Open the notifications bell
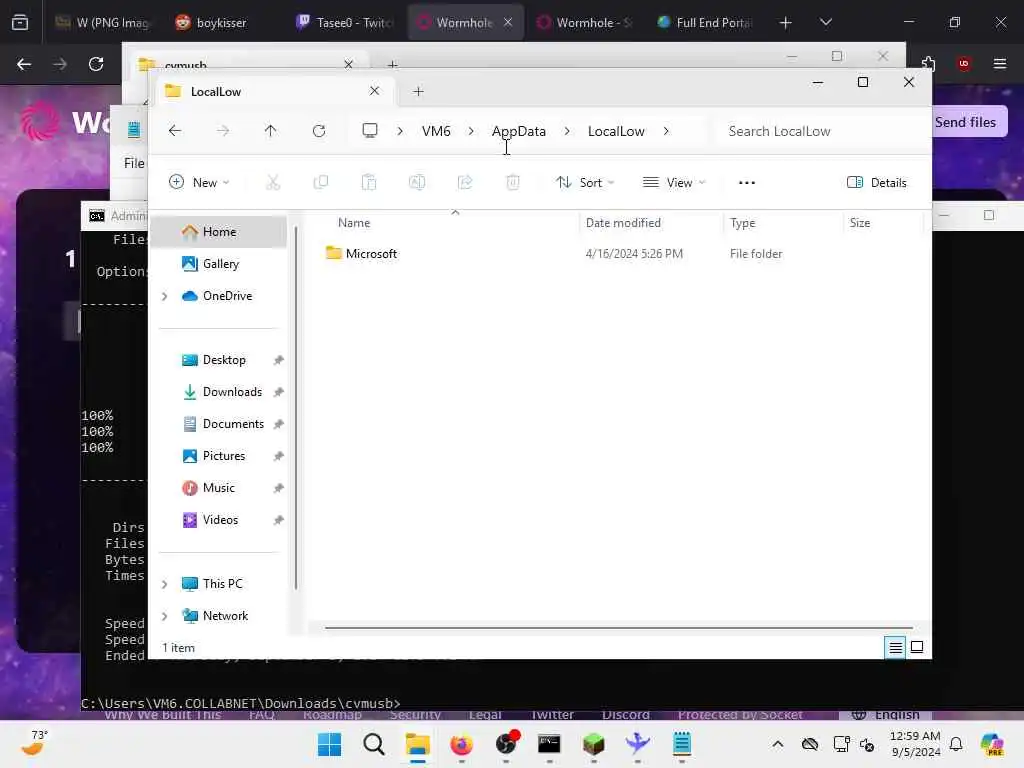 (955, 744)
